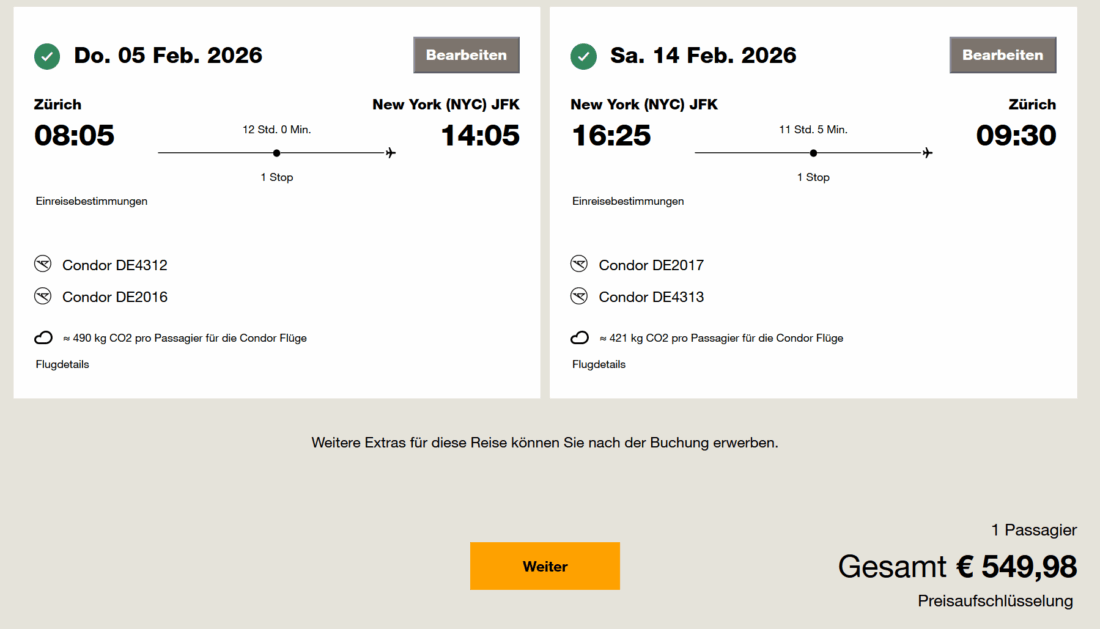Open Einreisebestimmungen for the return flight
The width and height of the screenshot is (1100, 629).
coord(628,200)
